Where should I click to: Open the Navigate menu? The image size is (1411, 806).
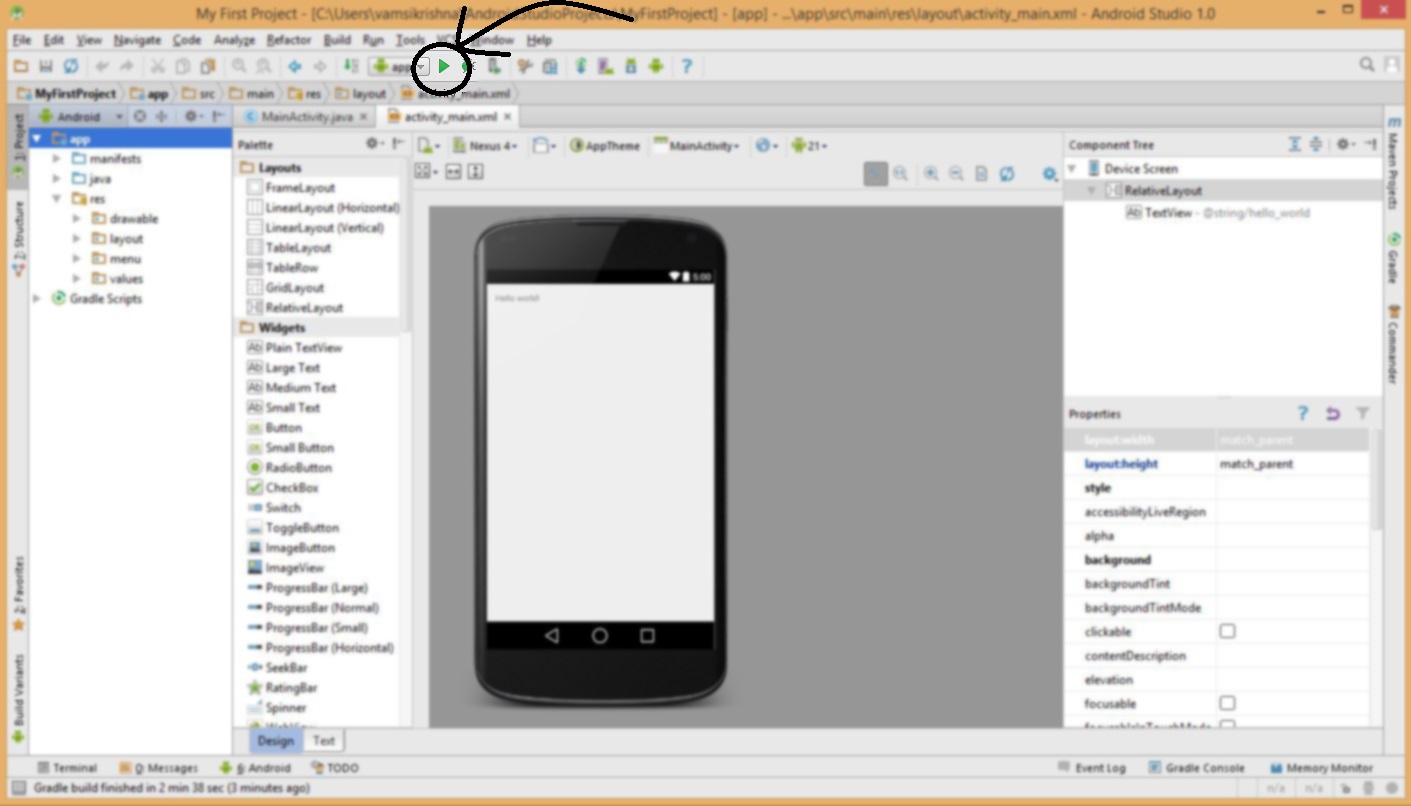click(137, 40)
